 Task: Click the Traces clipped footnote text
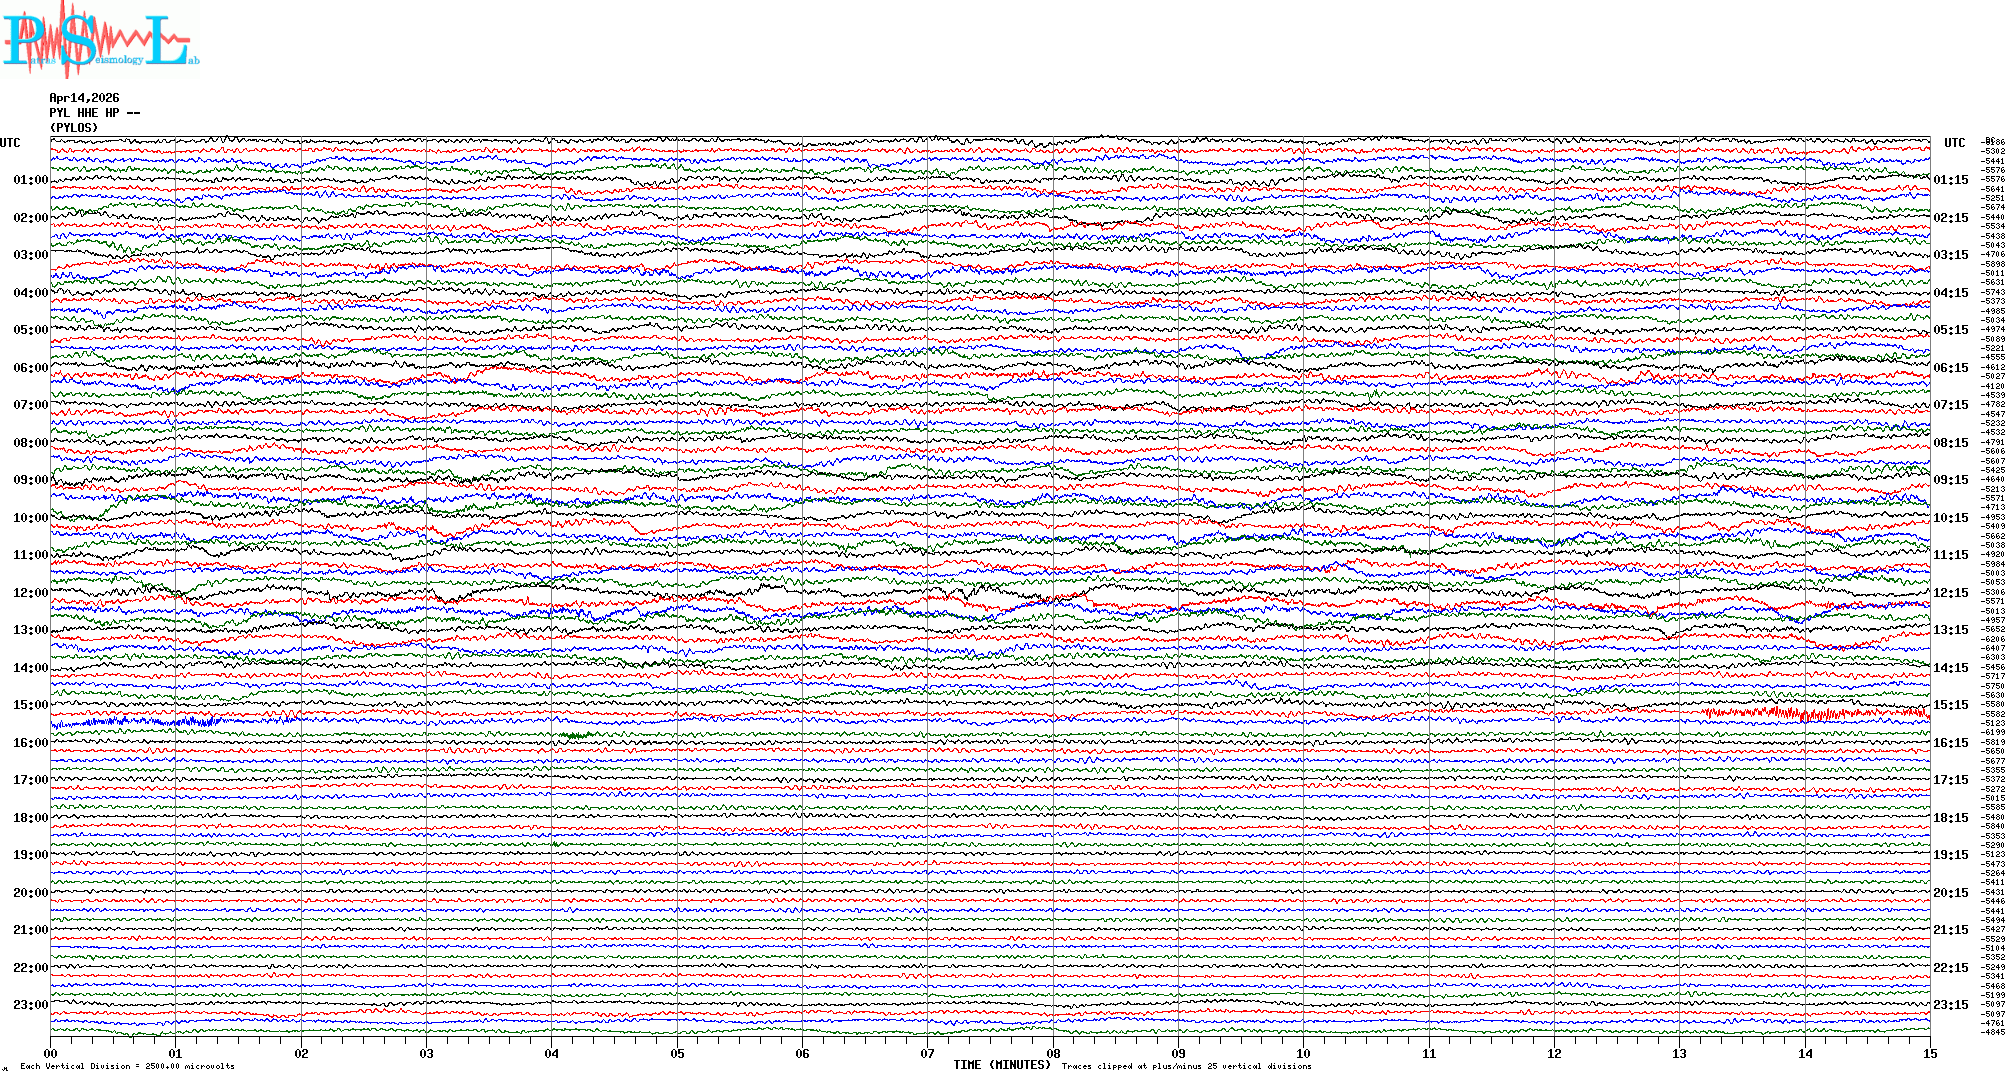tap(1186, 1066)
